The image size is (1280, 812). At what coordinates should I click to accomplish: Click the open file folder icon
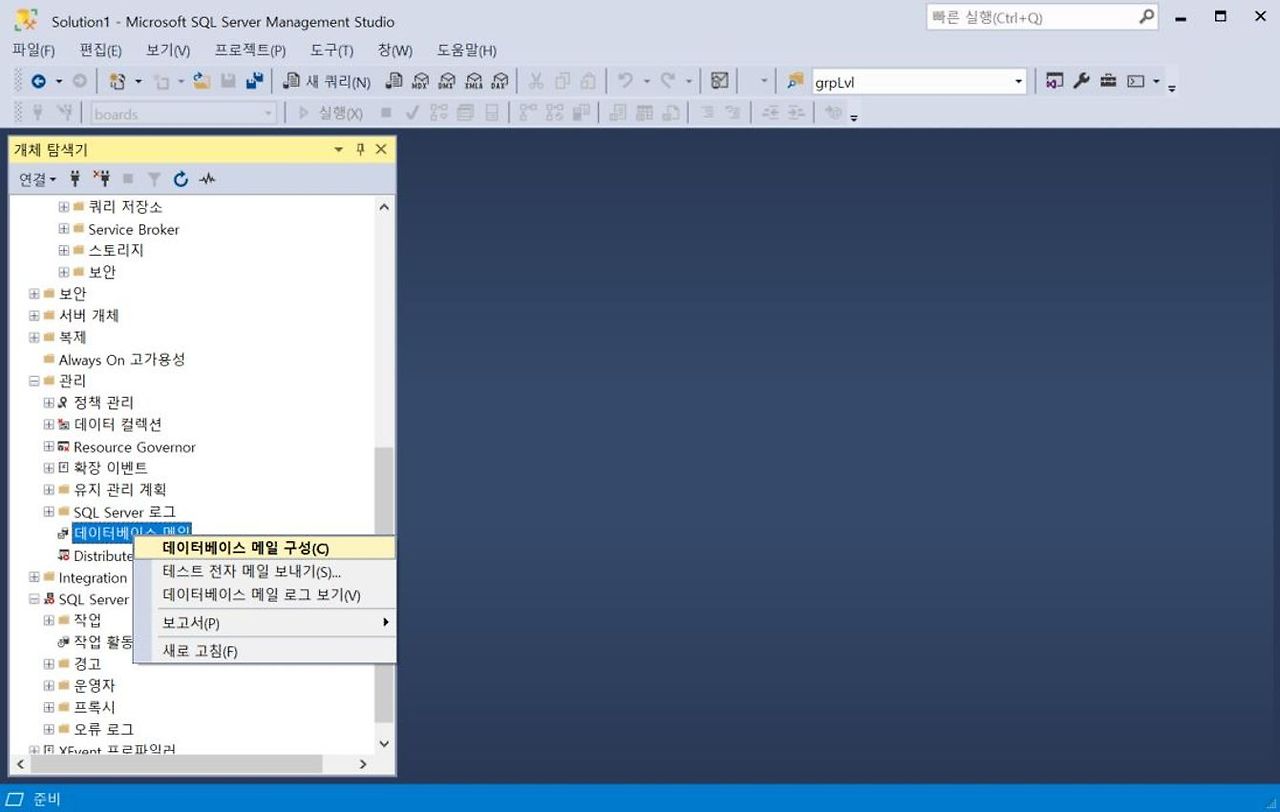click(x=201, y=82)
